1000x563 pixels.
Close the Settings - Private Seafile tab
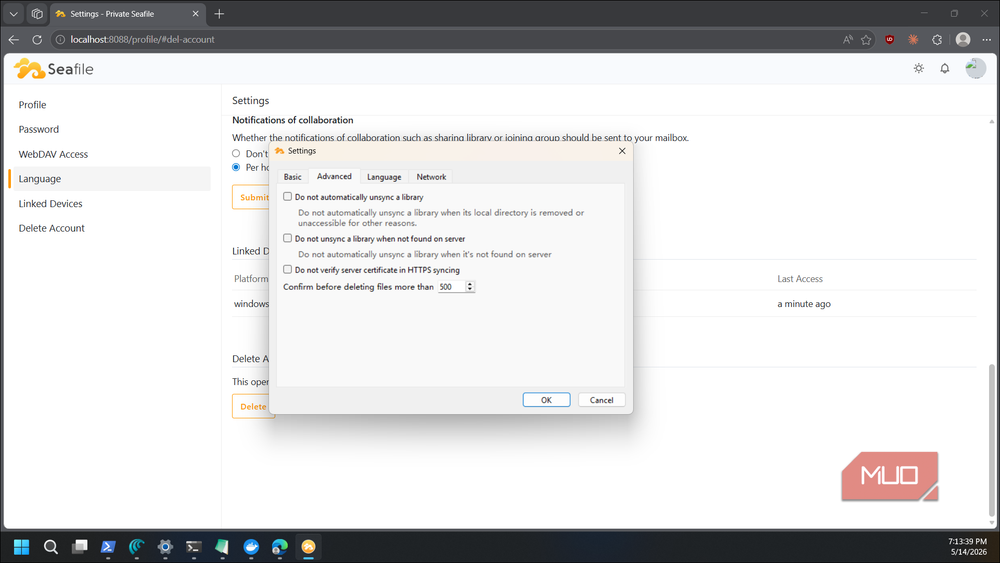click(x=195, y=13)
